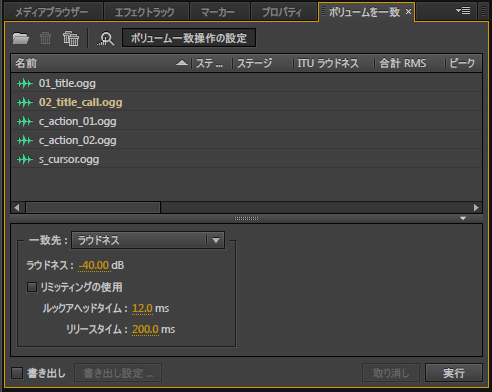Click waveform icon of s_cursor.ogg

tap(25, 159)
